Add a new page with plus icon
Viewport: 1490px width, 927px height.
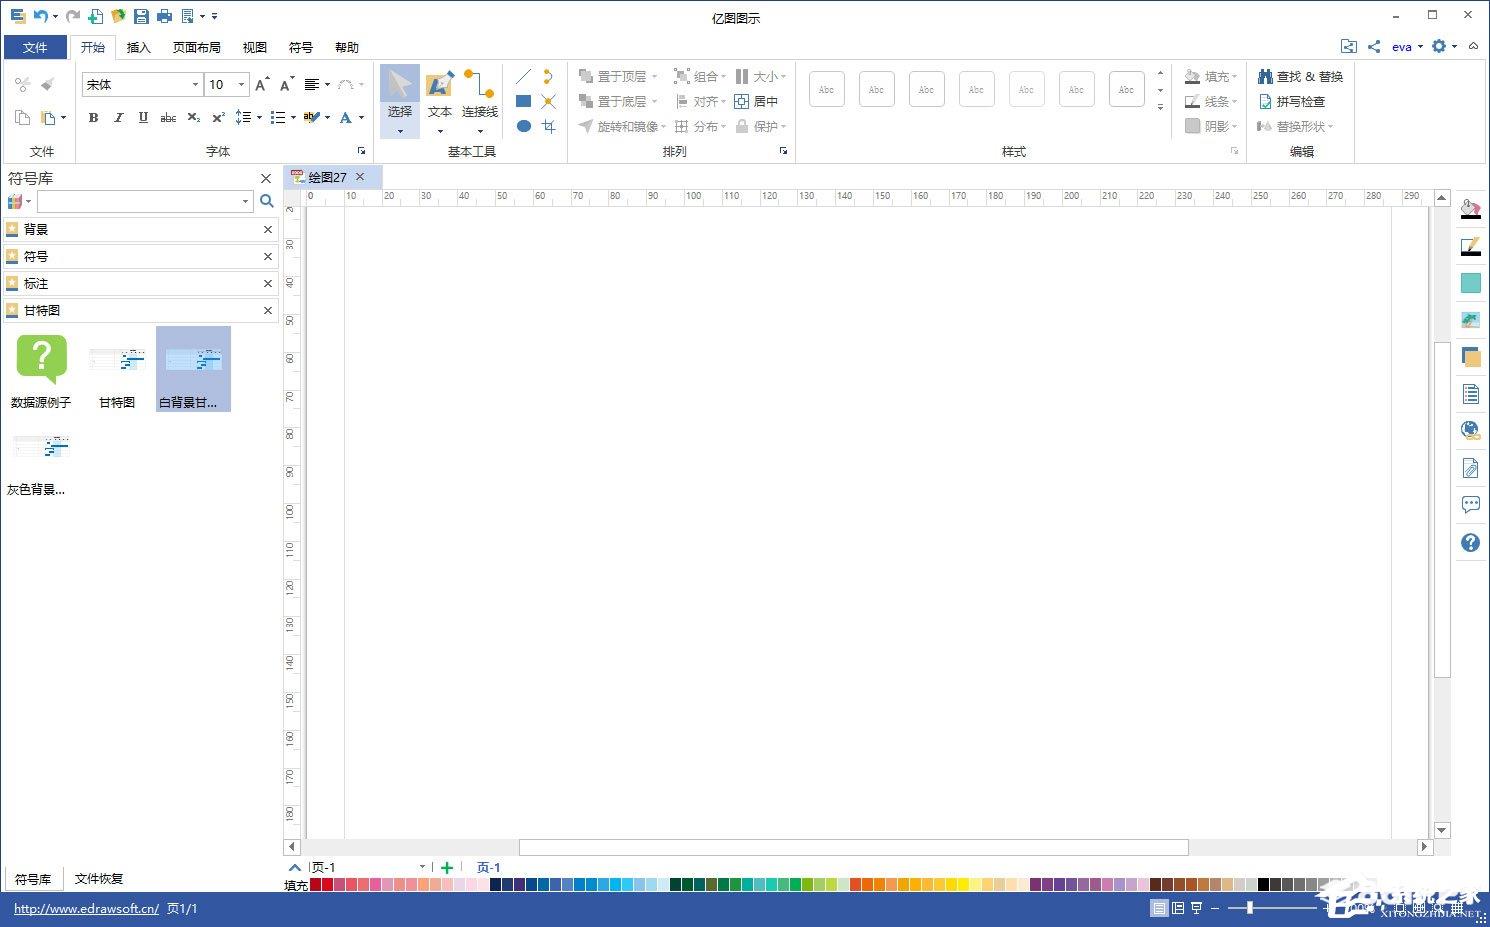[x=447, y=867]
